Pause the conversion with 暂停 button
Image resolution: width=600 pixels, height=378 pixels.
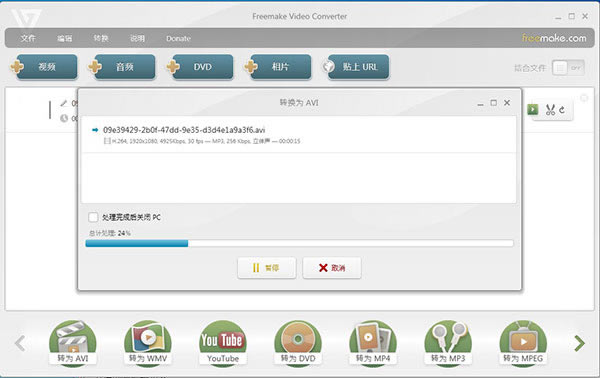click(266, 268)
